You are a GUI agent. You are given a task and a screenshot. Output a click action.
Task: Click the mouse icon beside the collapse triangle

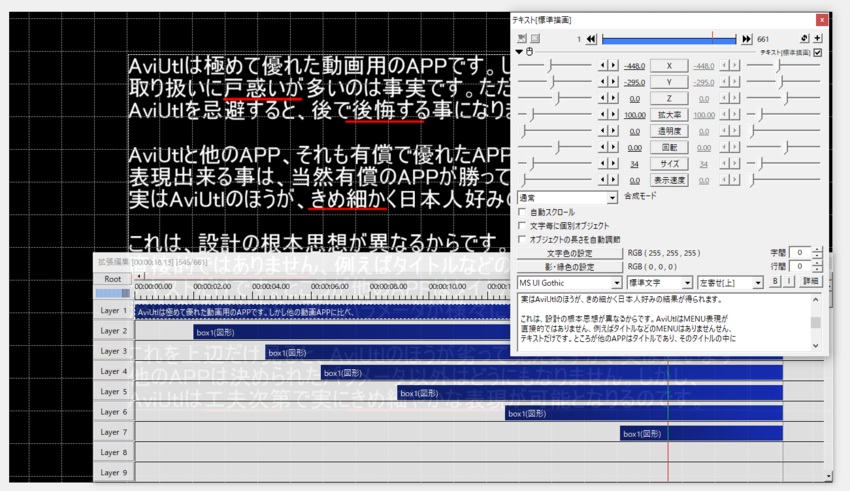(x=530, y=51)
